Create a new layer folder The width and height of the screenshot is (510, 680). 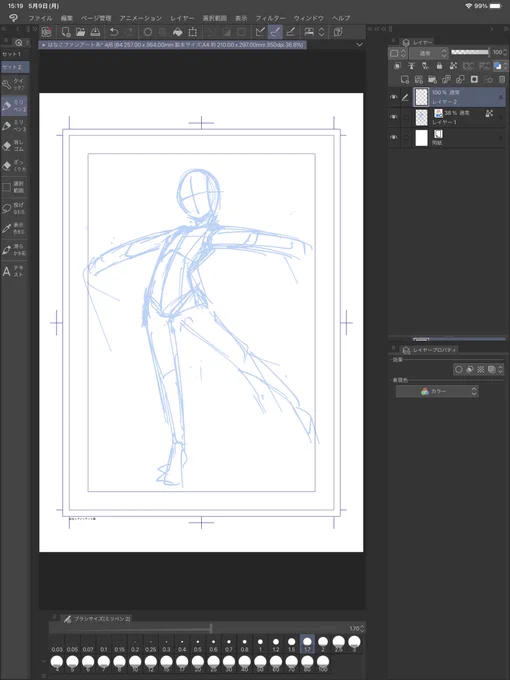click(x=432, y=79)
